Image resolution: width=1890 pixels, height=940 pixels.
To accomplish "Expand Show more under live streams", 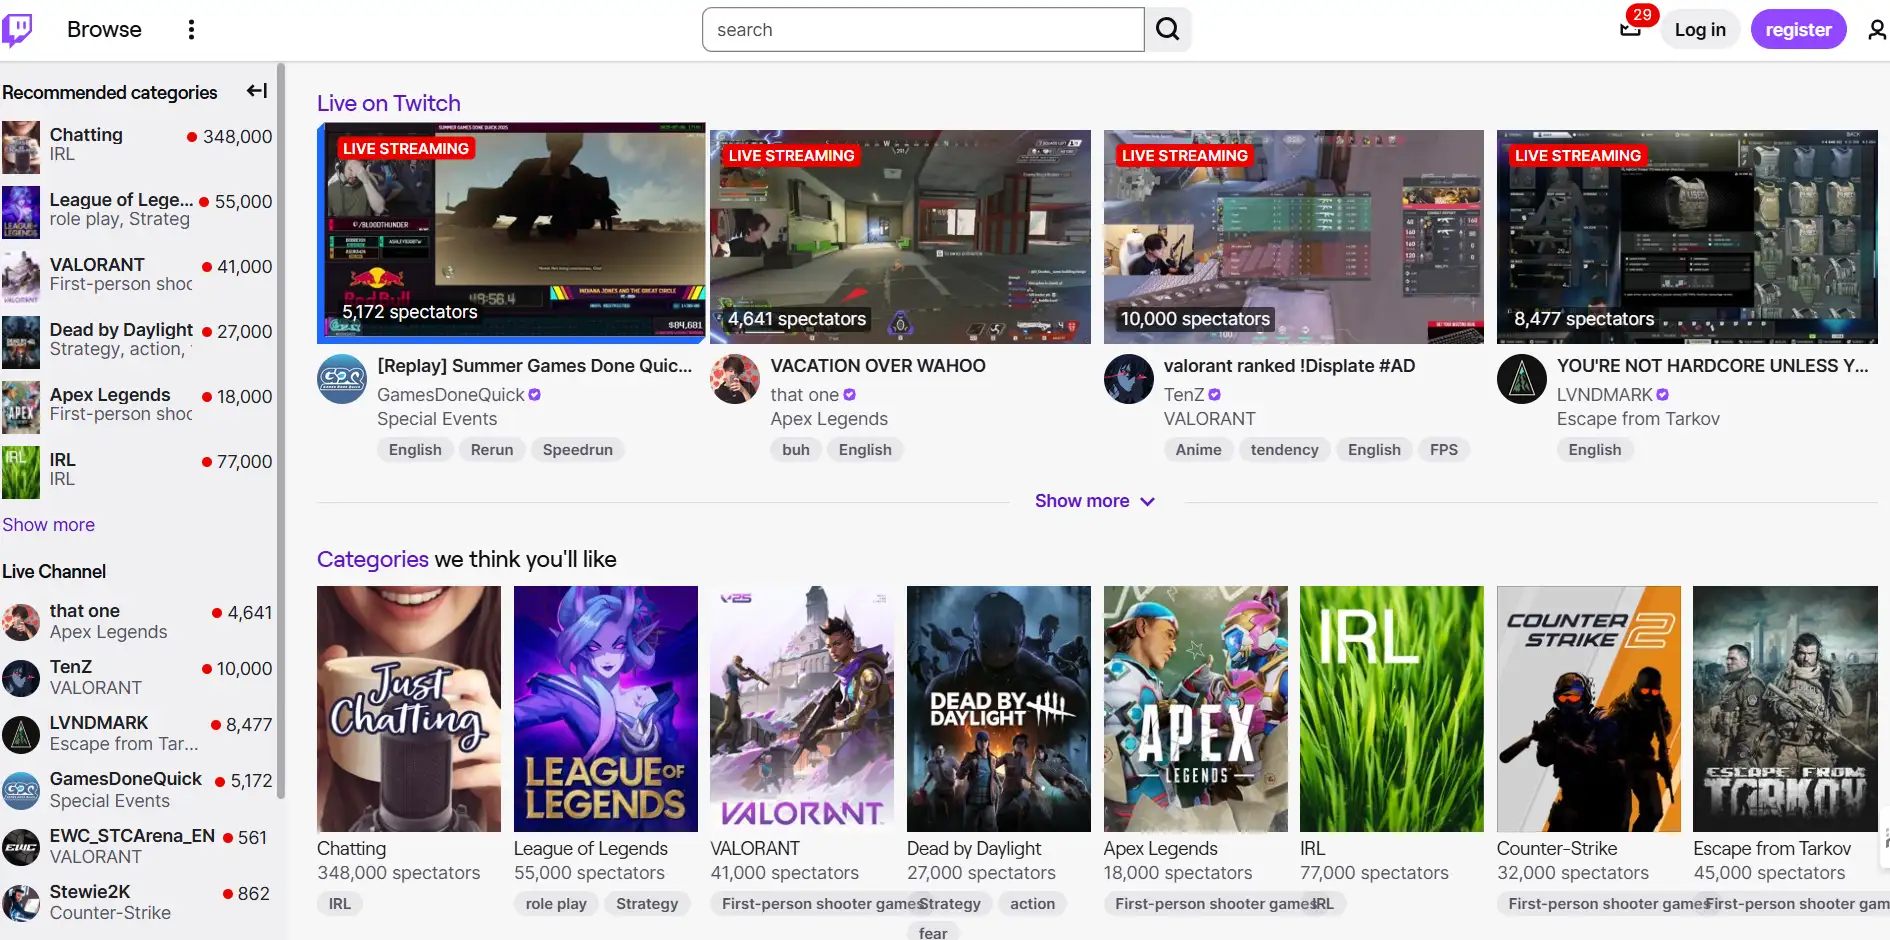I will click(1094, 501).
